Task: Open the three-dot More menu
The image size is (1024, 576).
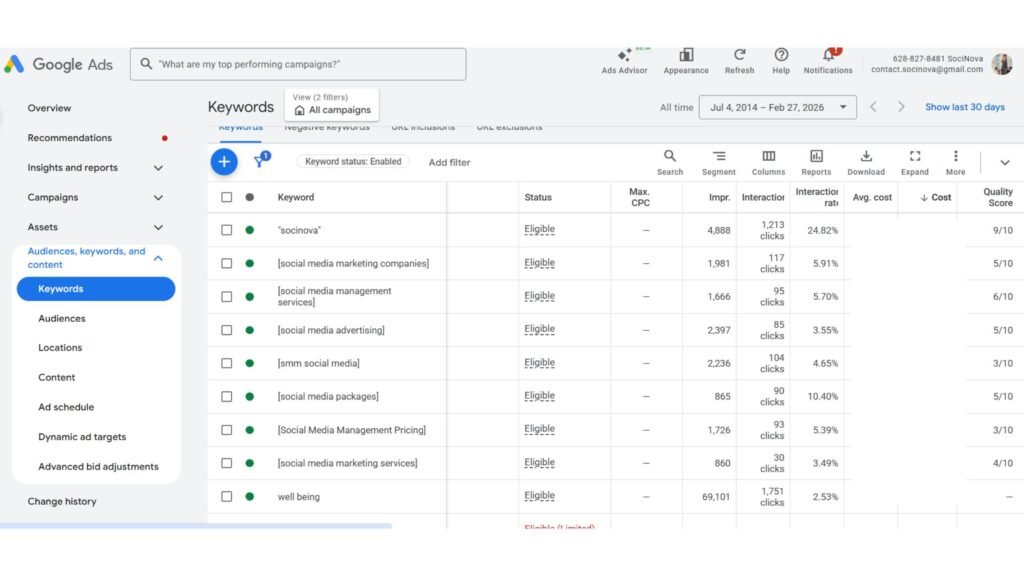Action: 955,160
